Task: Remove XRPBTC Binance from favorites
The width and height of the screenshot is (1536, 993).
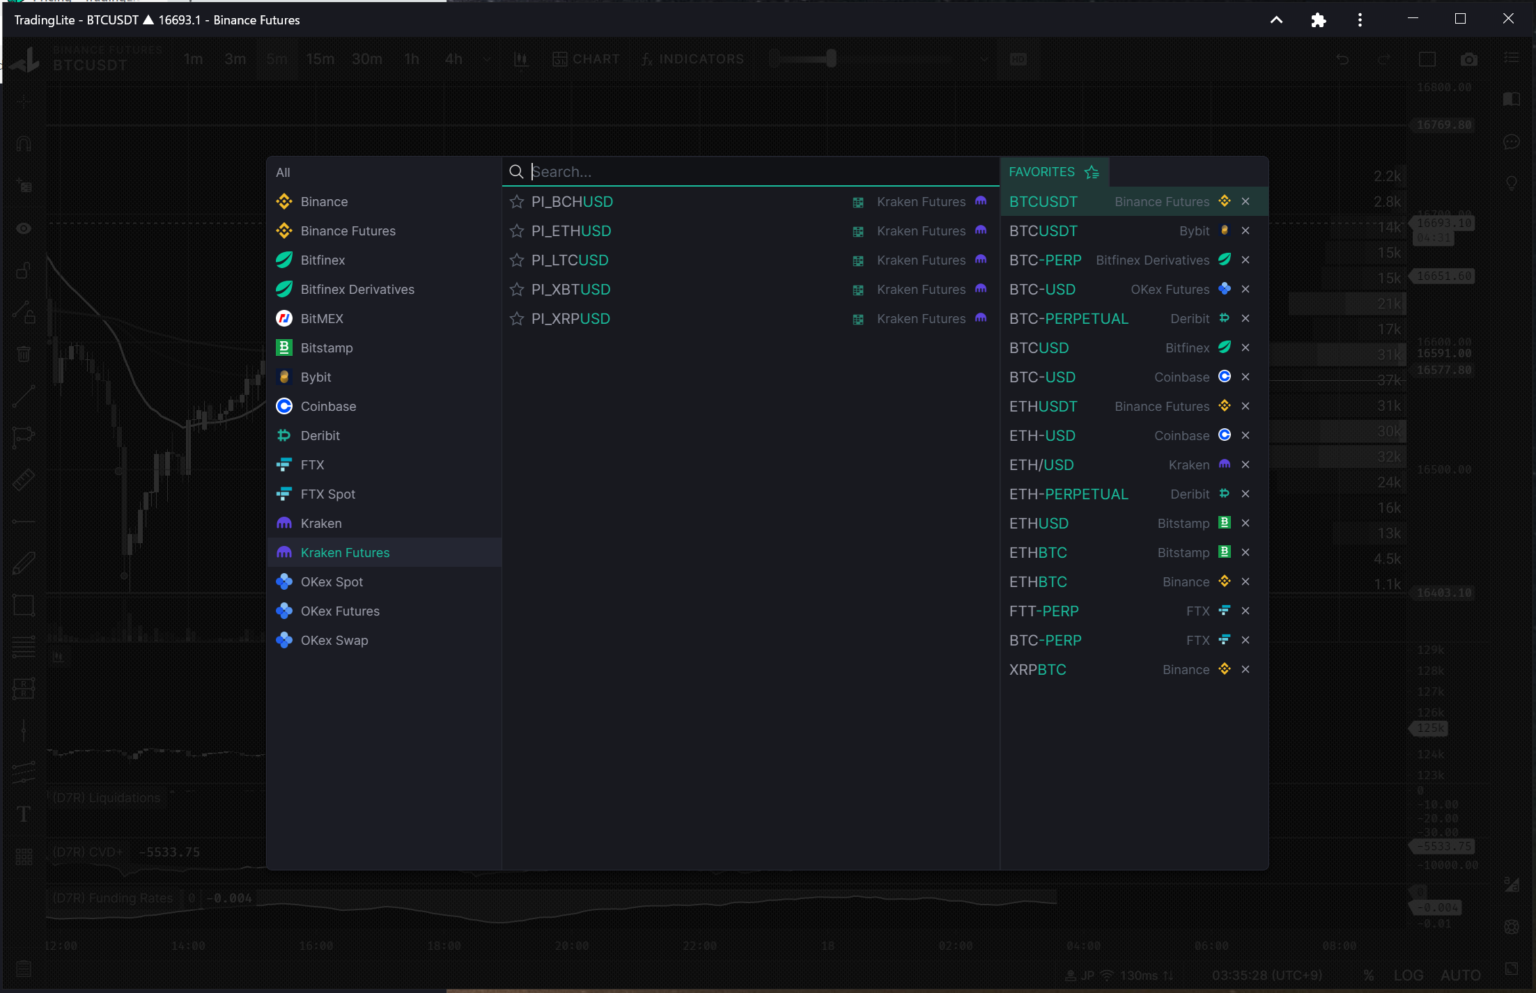Action: 1245,670
